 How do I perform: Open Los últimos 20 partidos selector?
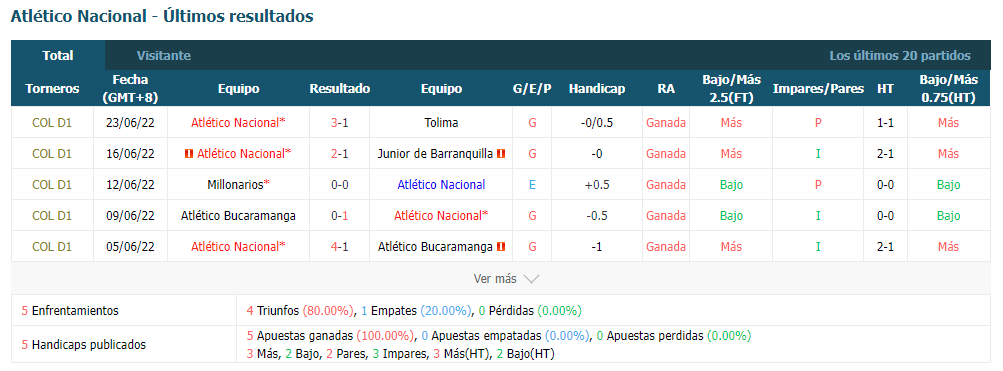point(900,56)
